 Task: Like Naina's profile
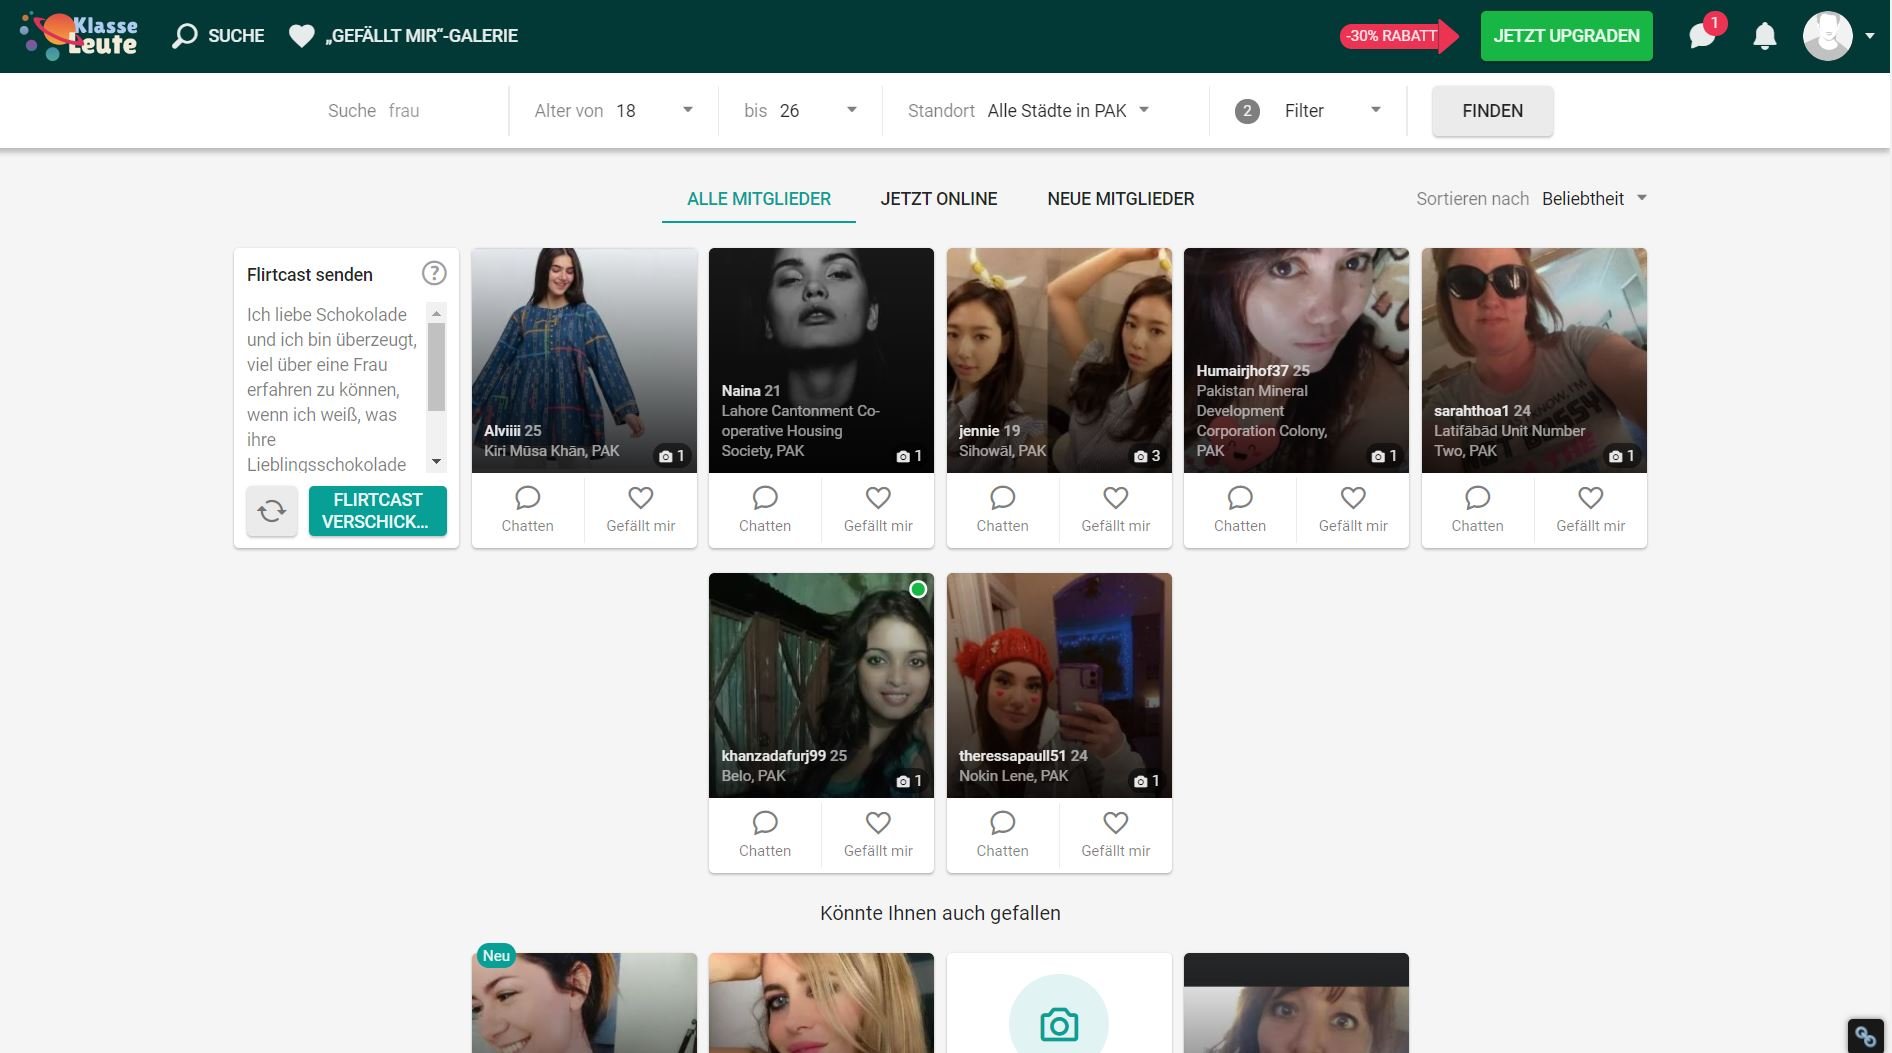pyautogui.click(x=878, y=510)
